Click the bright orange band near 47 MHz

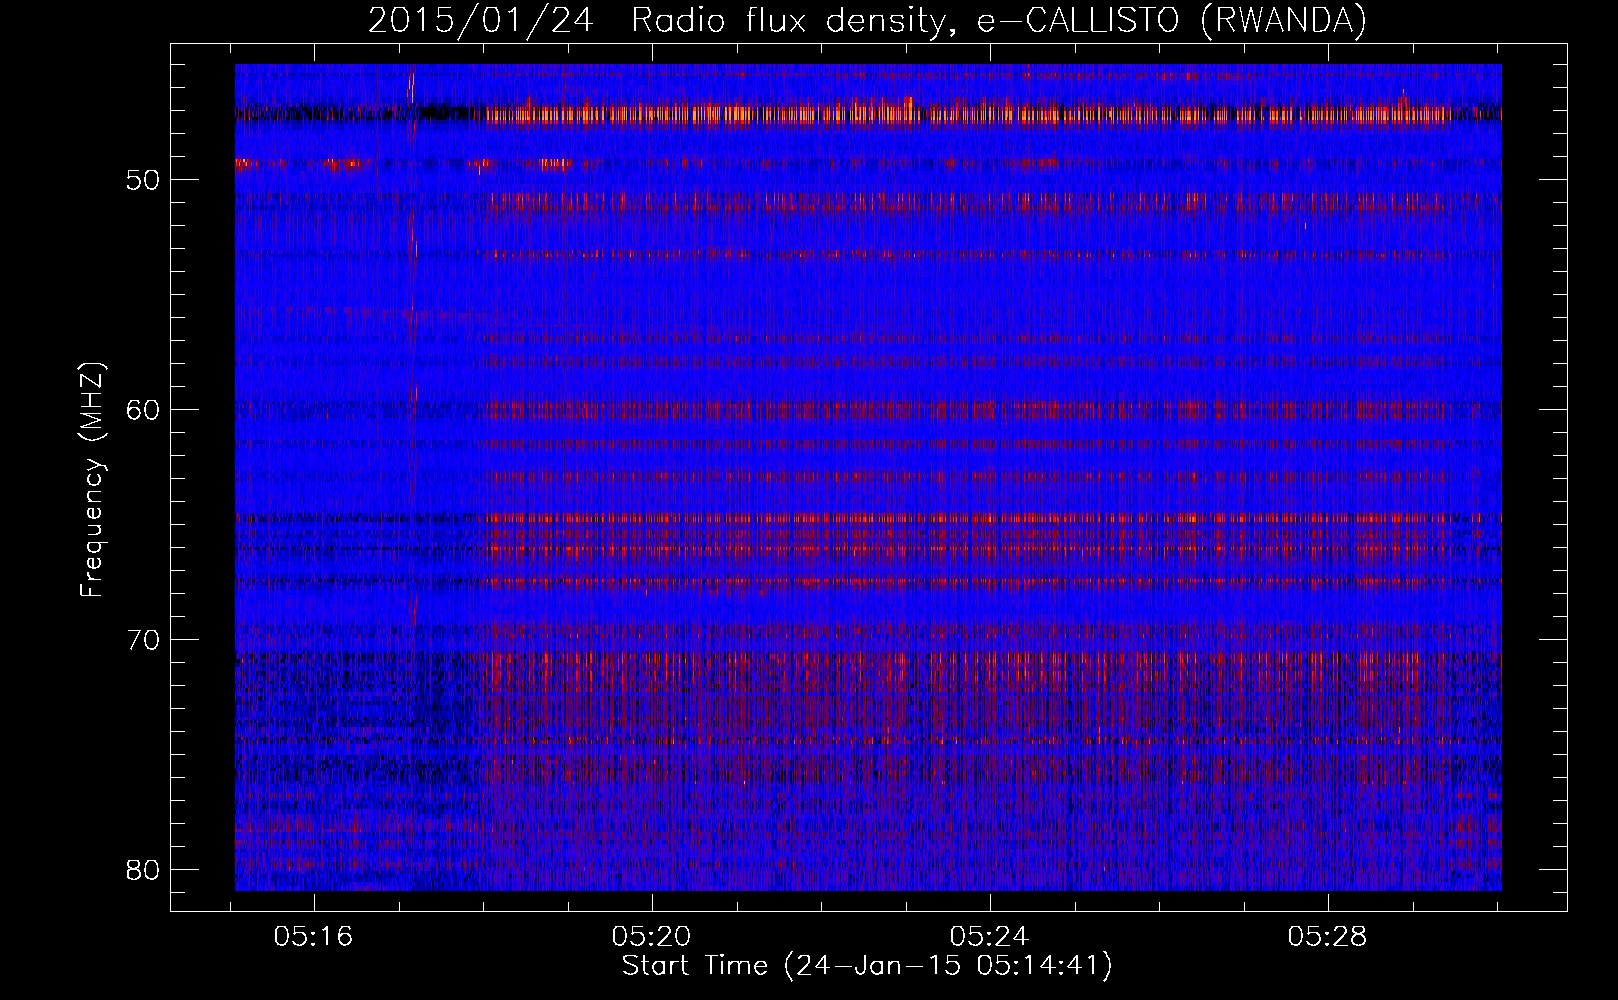coord(900,113)
